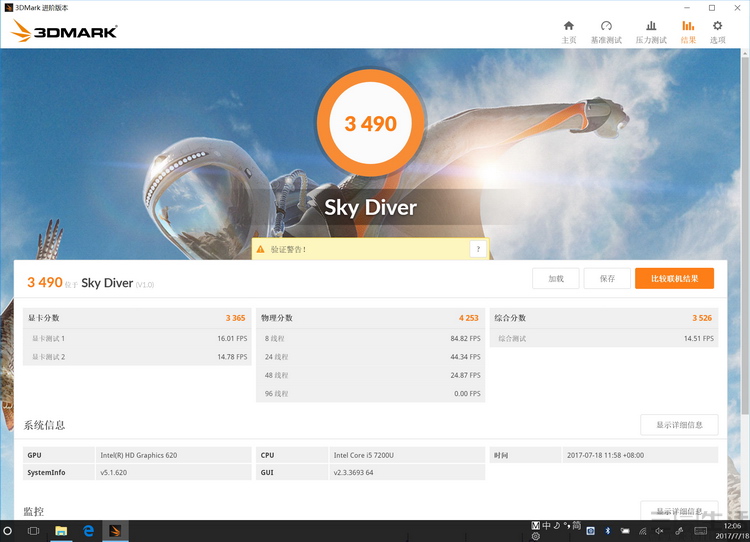Click the IME M mode indicator

click(x=536, y=525)
